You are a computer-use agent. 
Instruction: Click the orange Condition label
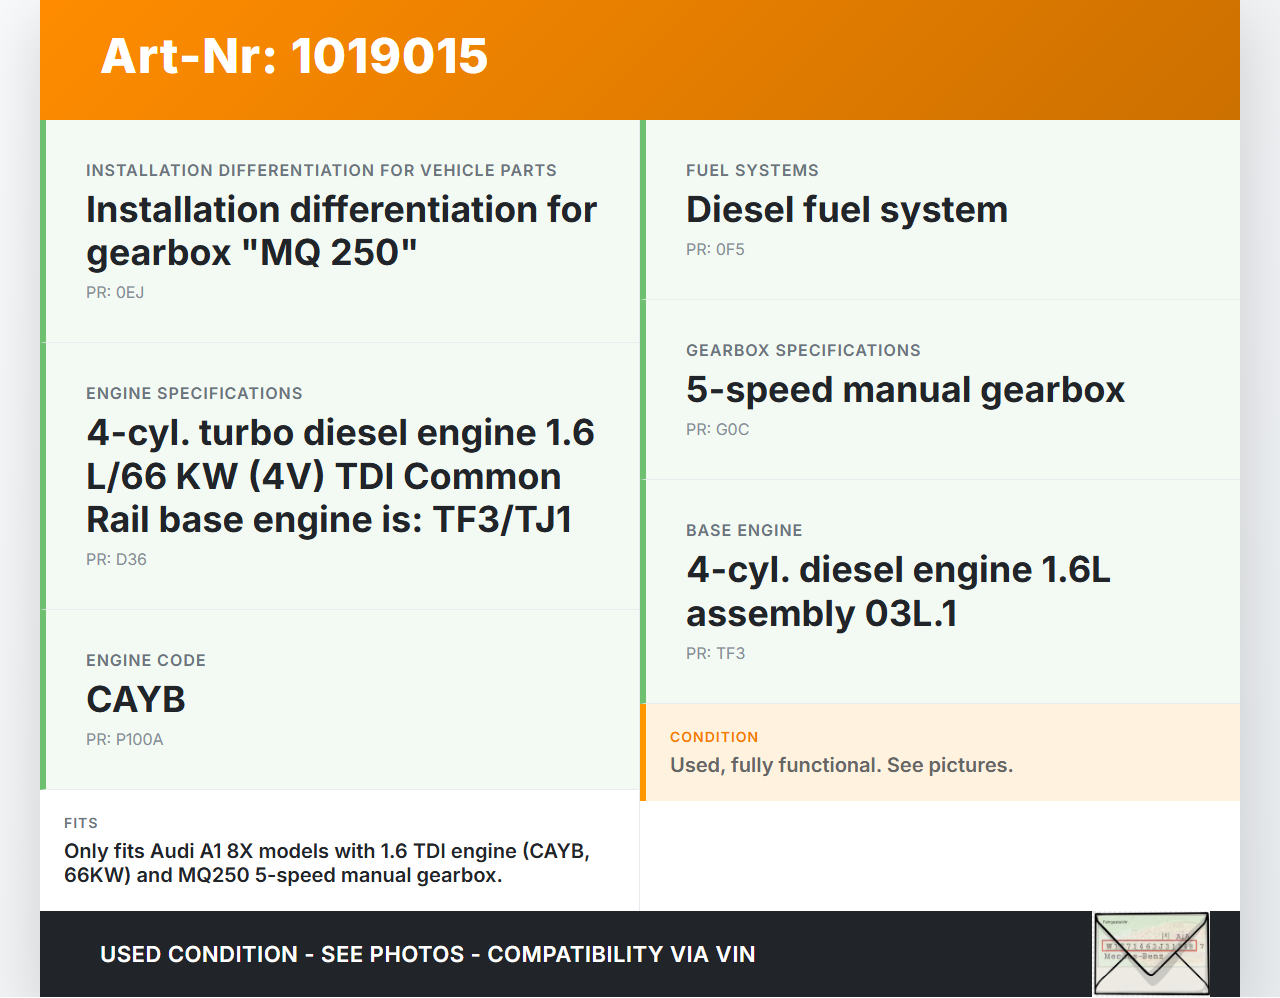[714, 737]
